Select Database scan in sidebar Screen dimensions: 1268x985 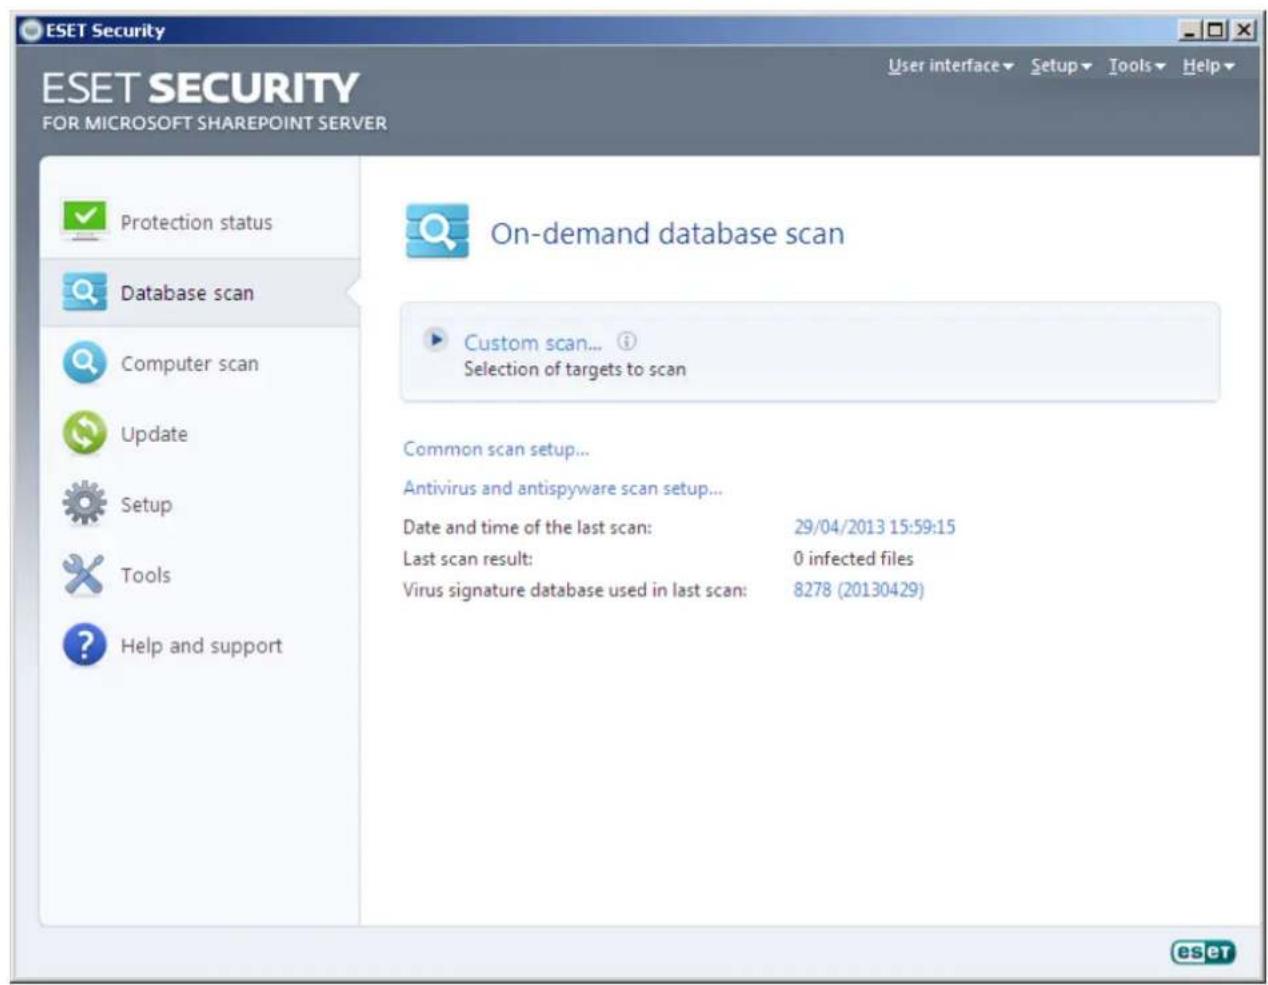pos(200,292)
